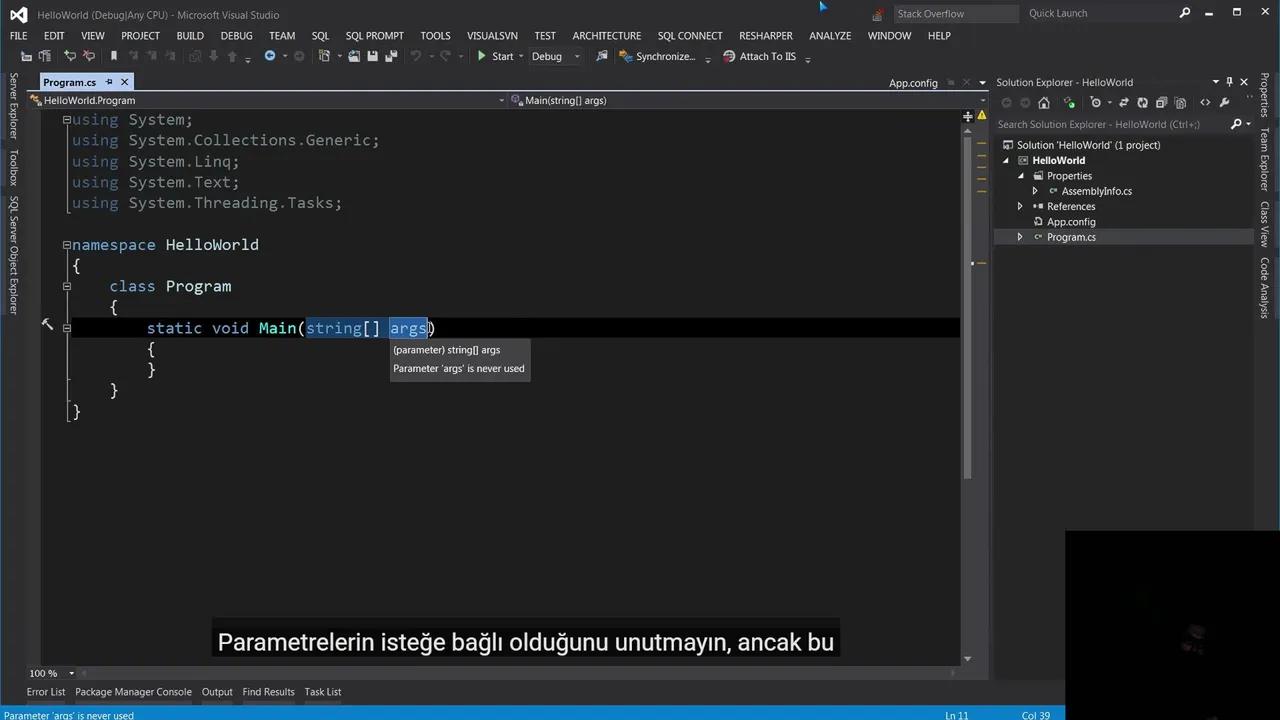
Task: Open the RESHARPER menu
Action: click(x=766, y=35)
